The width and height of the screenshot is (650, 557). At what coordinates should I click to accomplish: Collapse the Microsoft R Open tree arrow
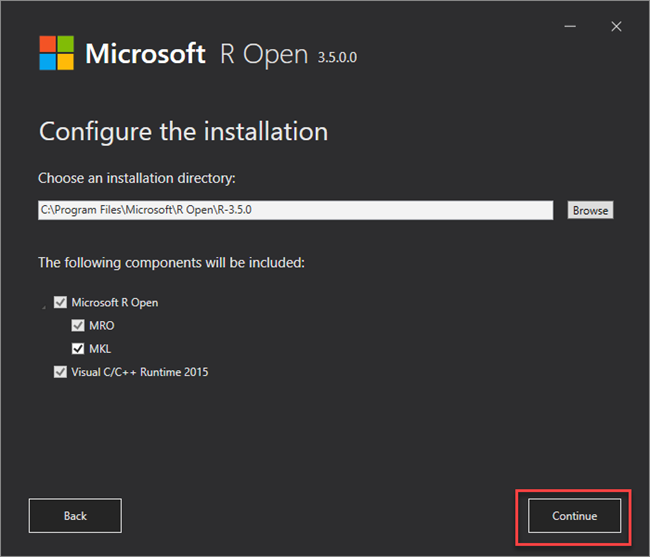pyautogui.click(x=44, y=304)
